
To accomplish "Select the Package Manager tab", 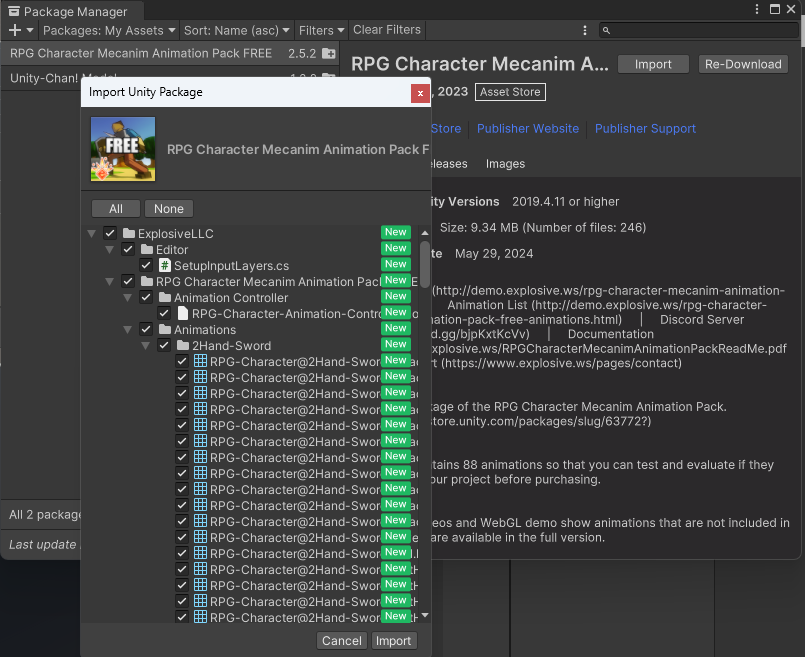I will (x=72, y=11).
